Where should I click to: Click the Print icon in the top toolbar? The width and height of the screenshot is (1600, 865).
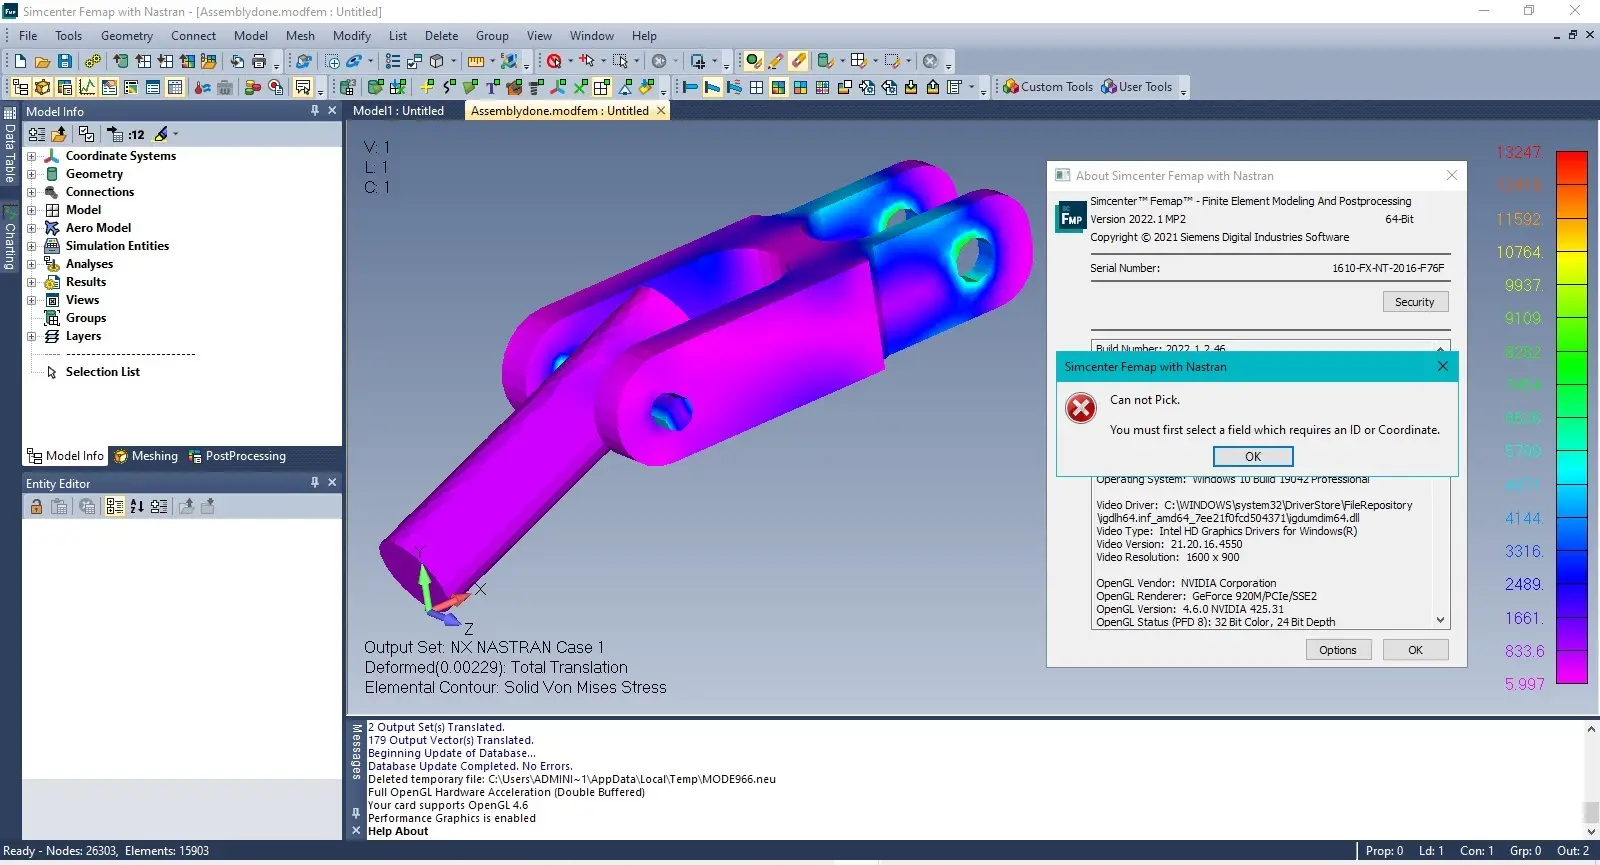[259, 62]
